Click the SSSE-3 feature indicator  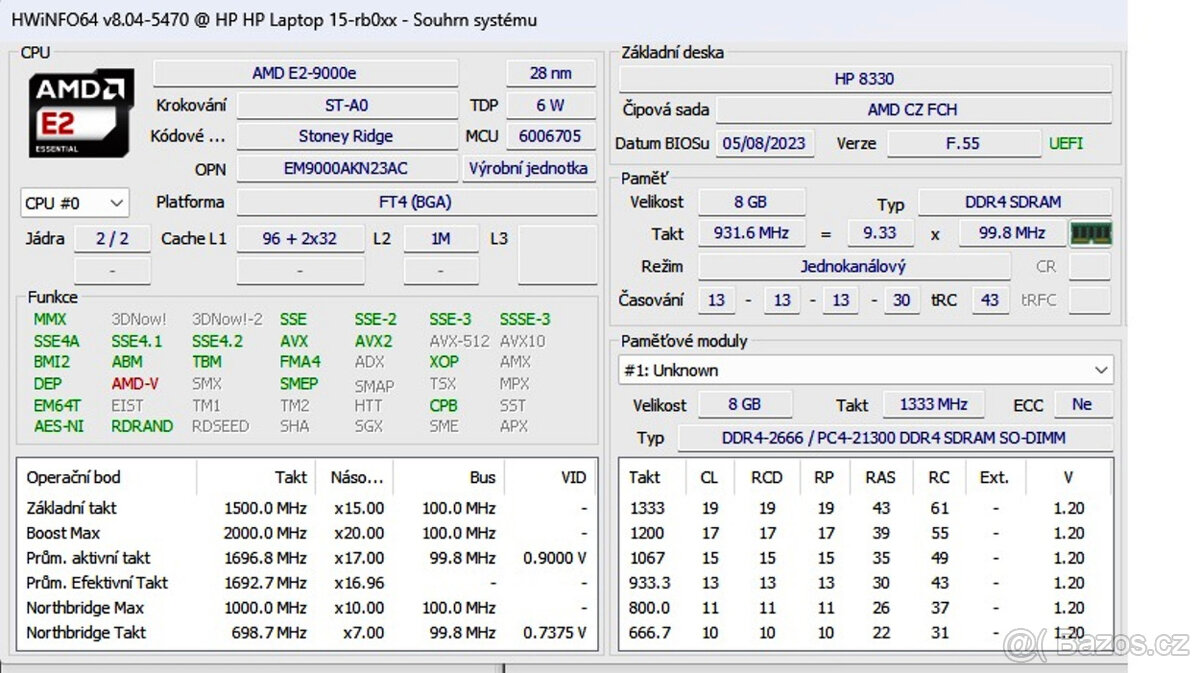click(x=524, y=318)
